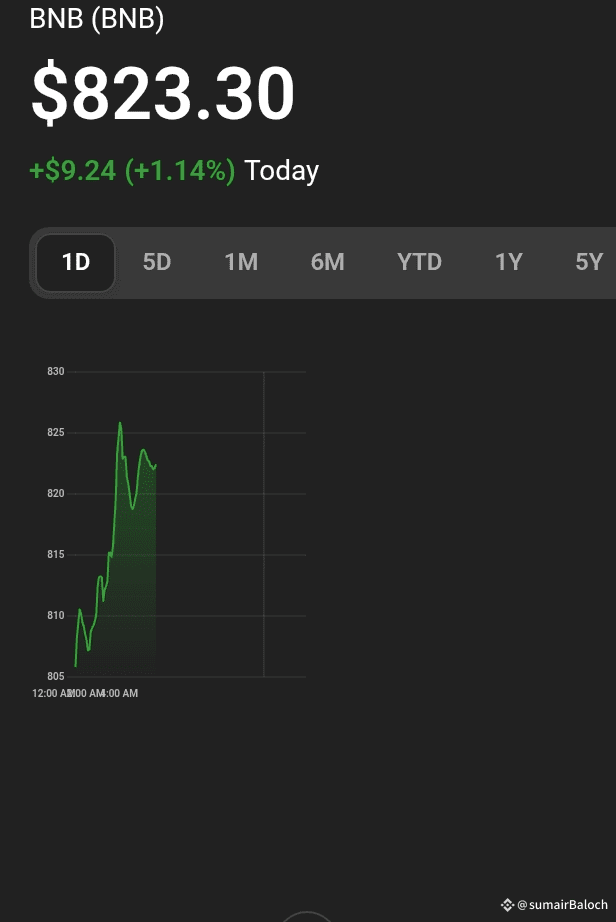
Task: Click the 805 y-axis label
Action: pyautogui.click(x=56, y=677)
